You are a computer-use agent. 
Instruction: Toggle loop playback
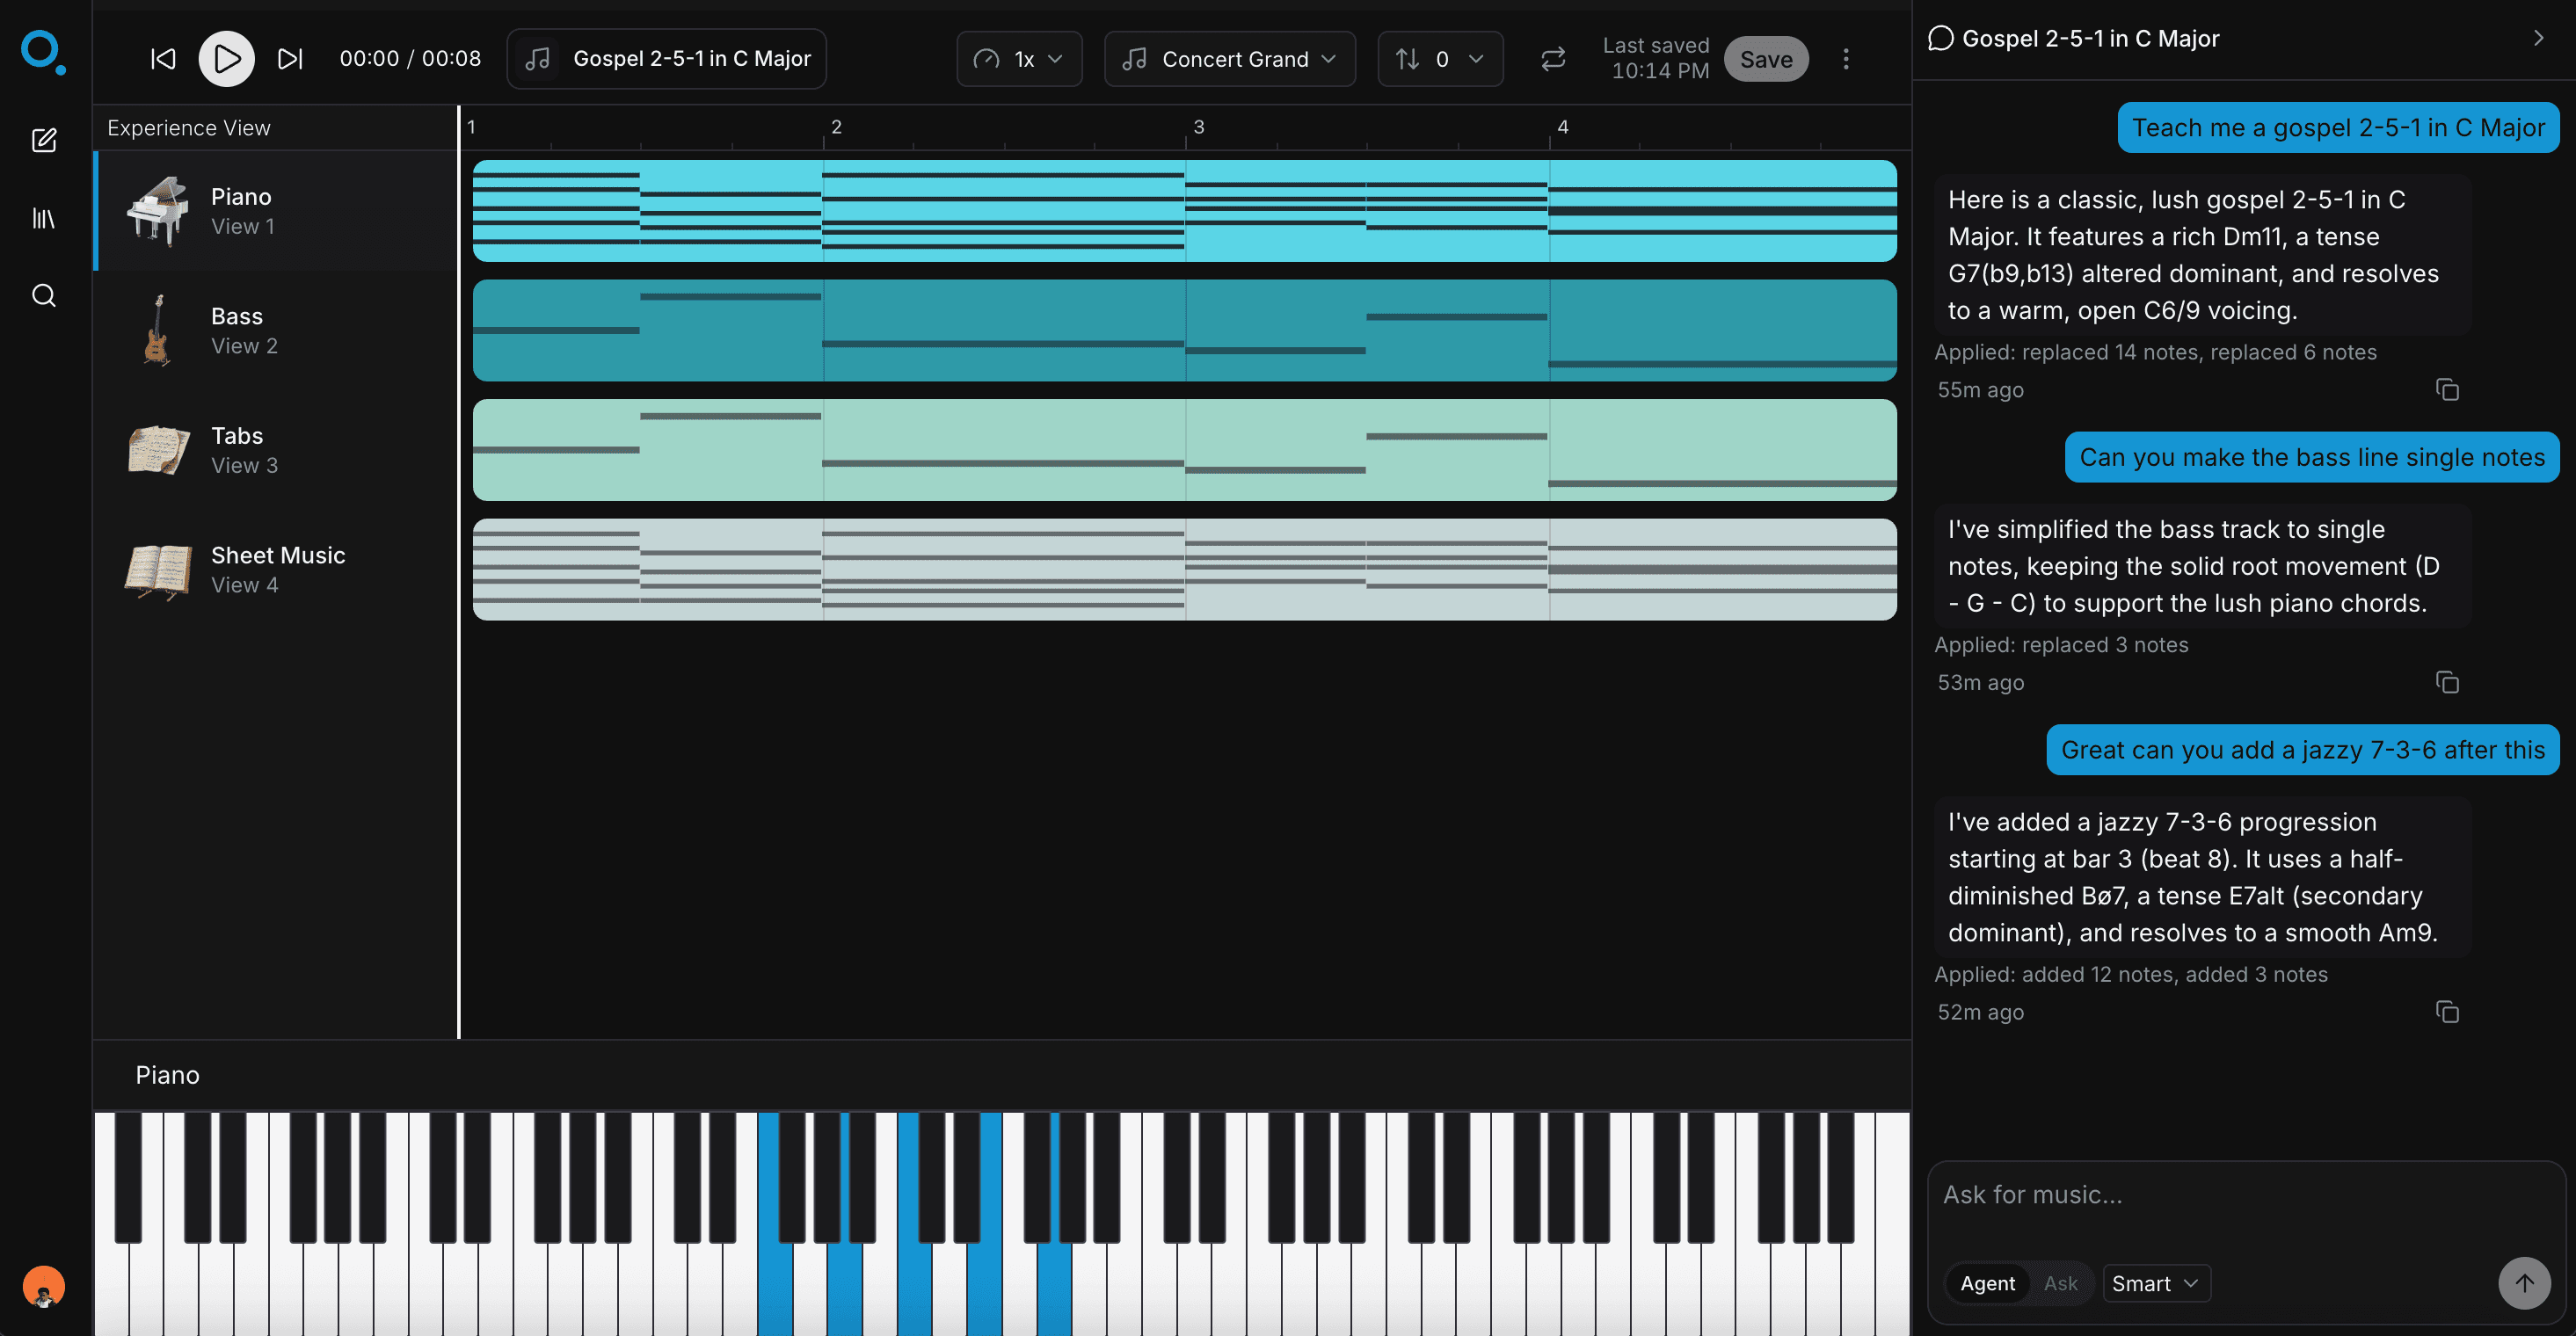pyautogui.click(x=1553, y=59)
